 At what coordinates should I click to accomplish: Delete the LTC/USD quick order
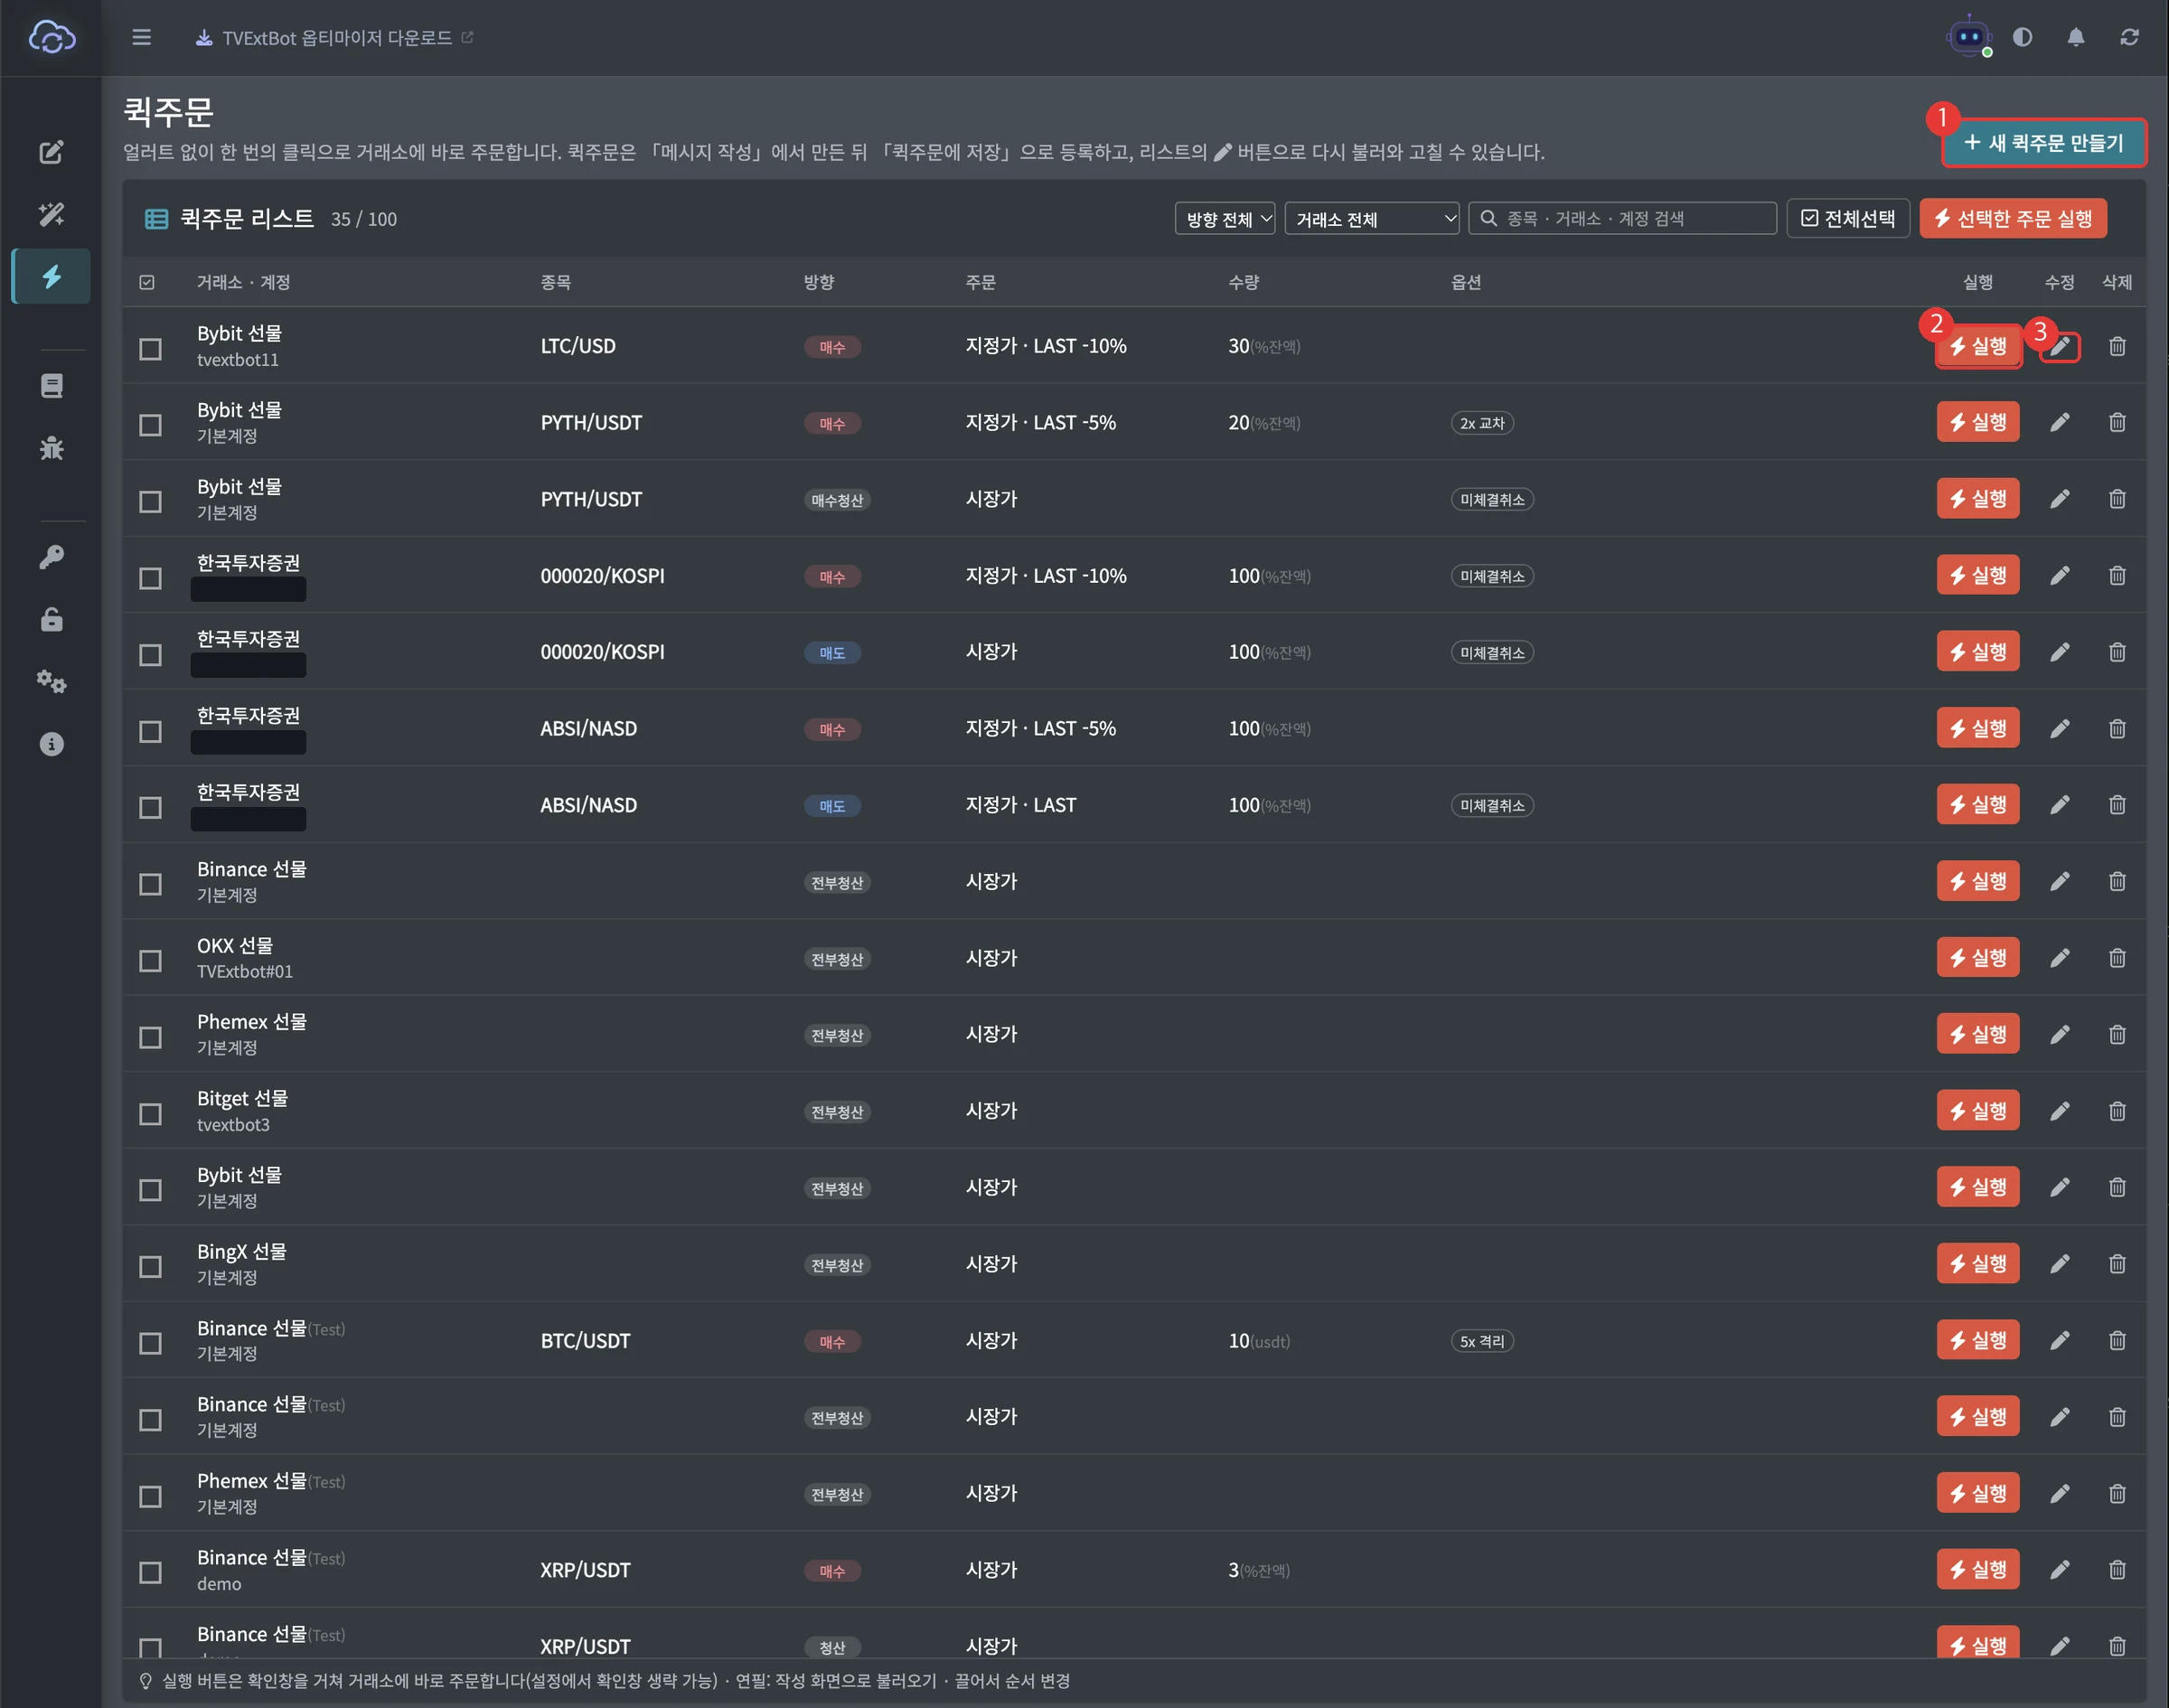tap(2117, 346)
